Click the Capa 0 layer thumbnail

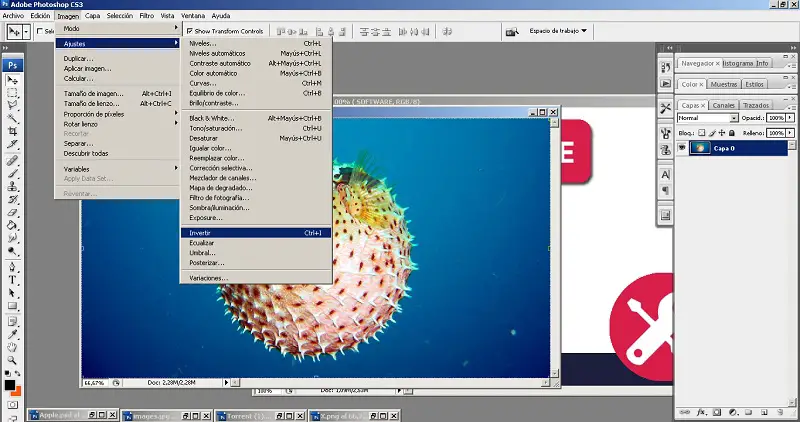click(701, 148)
